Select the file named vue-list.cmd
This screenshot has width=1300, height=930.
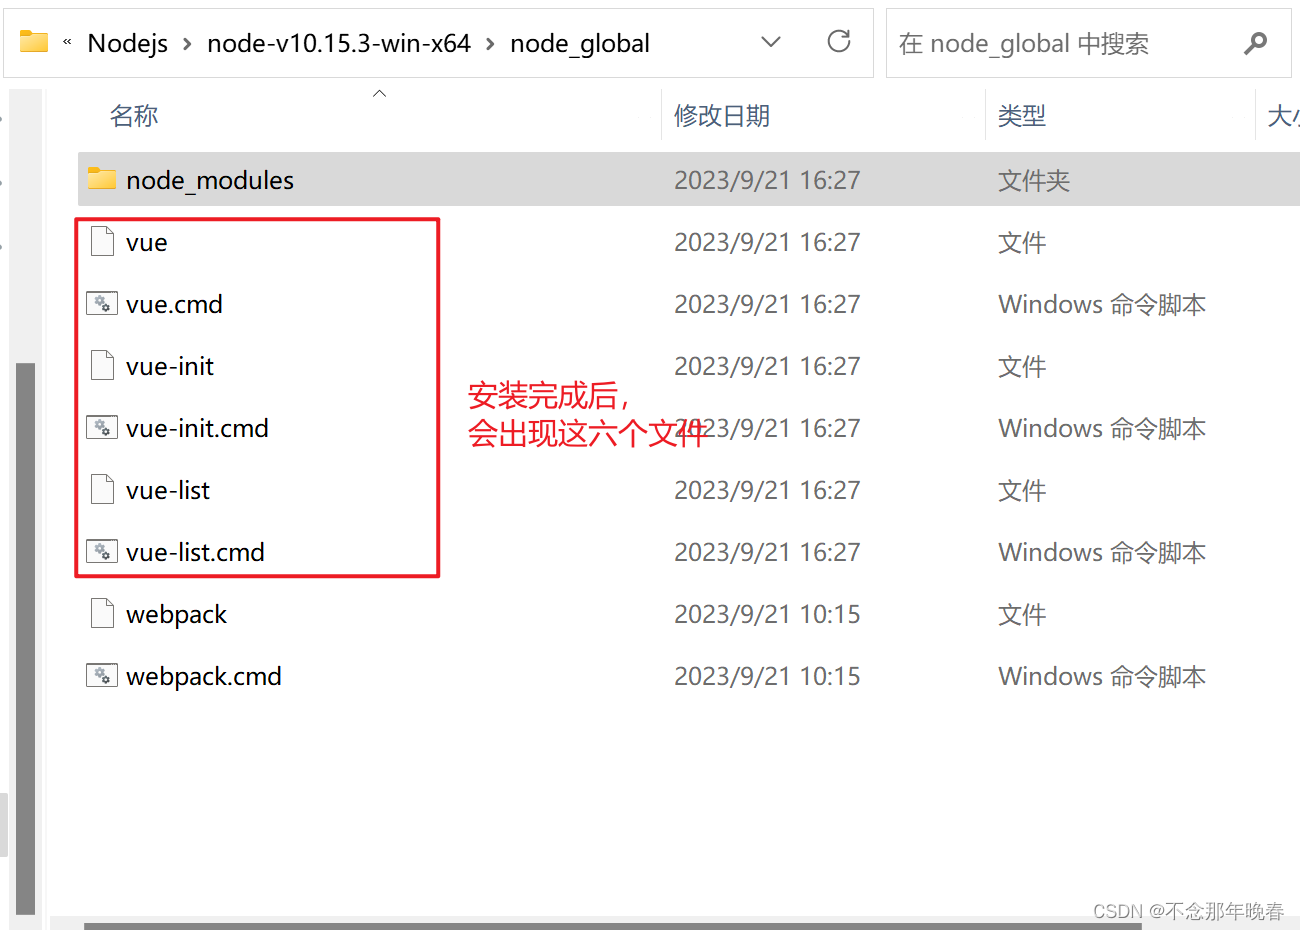(195, 552)
